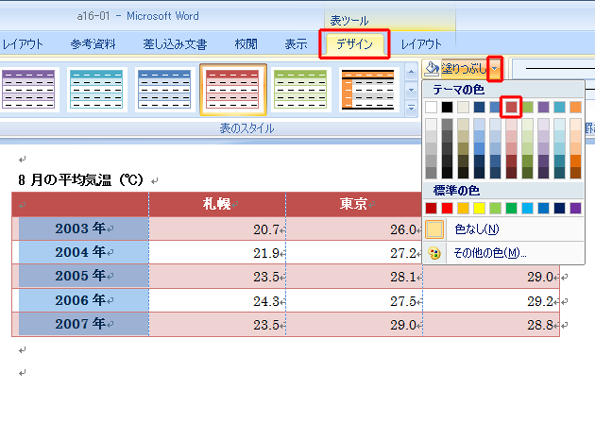
Task: Switch to the デザイン tab
Action: tap(354, 44)
